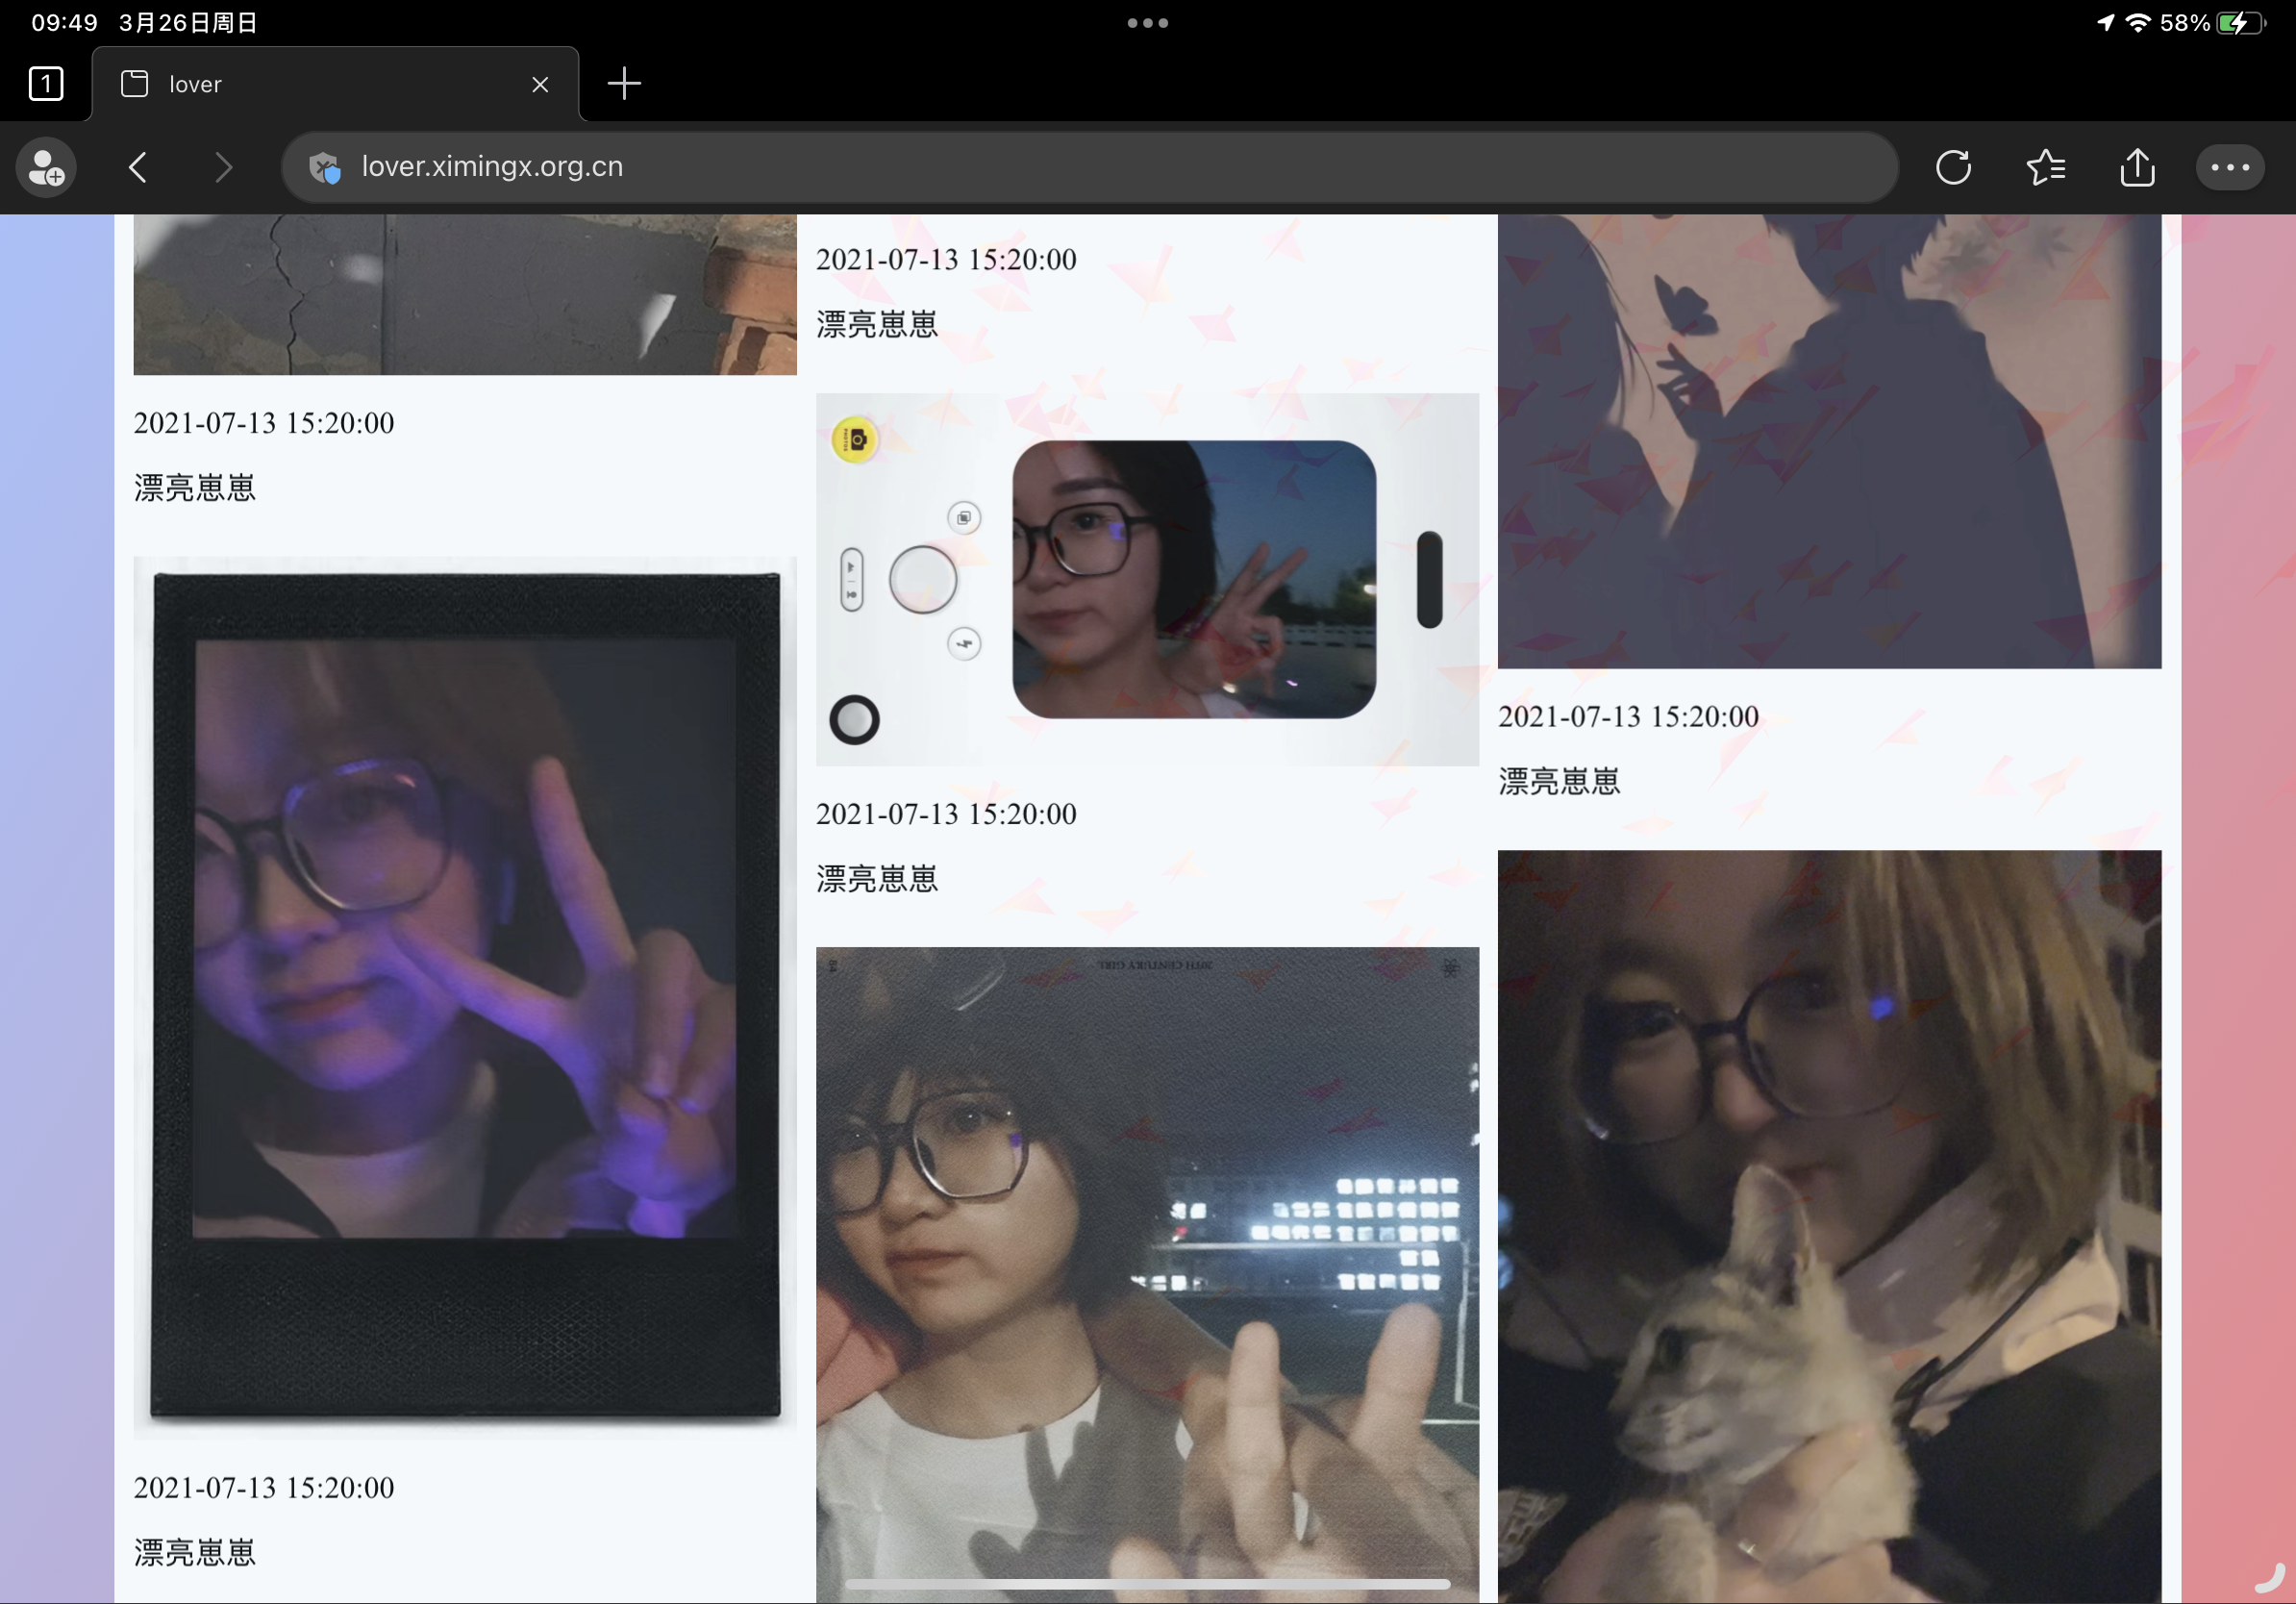Add this page to favorites
The image size is (2296, 1604).
(x=2046, y=167)
